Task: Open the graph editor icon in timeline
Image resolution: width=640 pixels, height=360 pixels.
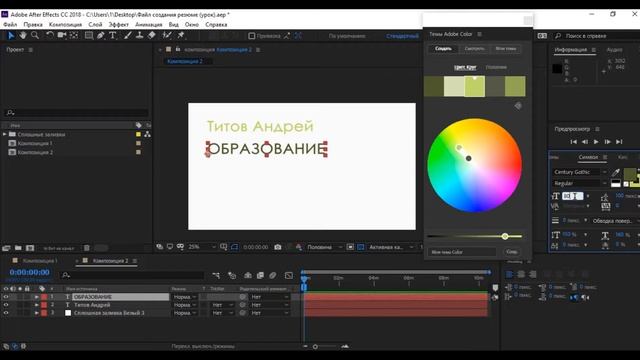Action: point(289,276)
